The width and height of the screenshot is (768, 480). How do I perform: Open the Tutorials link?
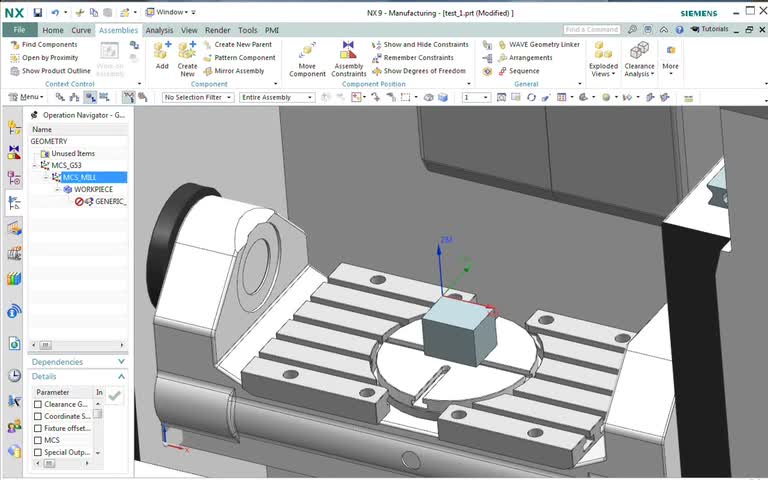[x=709, y=29]
